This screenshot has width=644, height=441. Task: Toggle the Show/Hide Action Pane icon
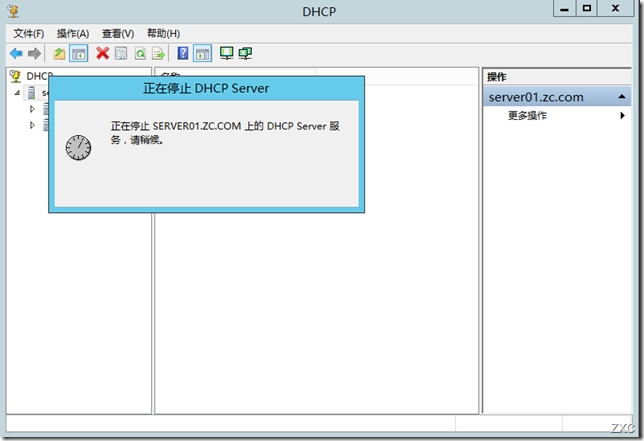click(202, 53)
